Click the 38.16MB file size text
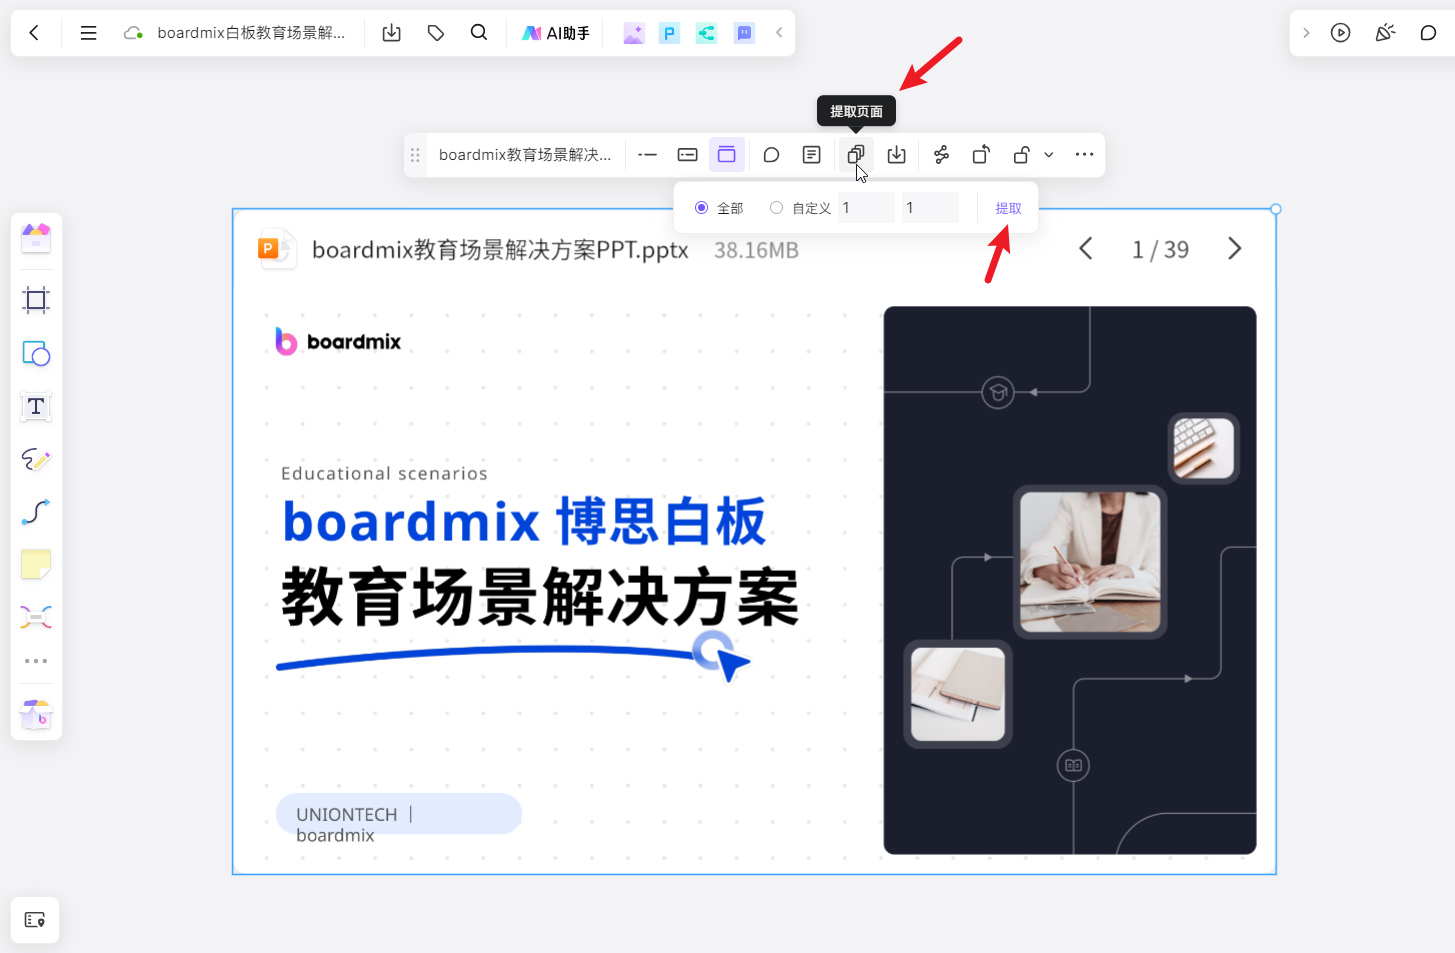Image resolution: width=1455 pixels, height=953 pixels. (756, 250)
